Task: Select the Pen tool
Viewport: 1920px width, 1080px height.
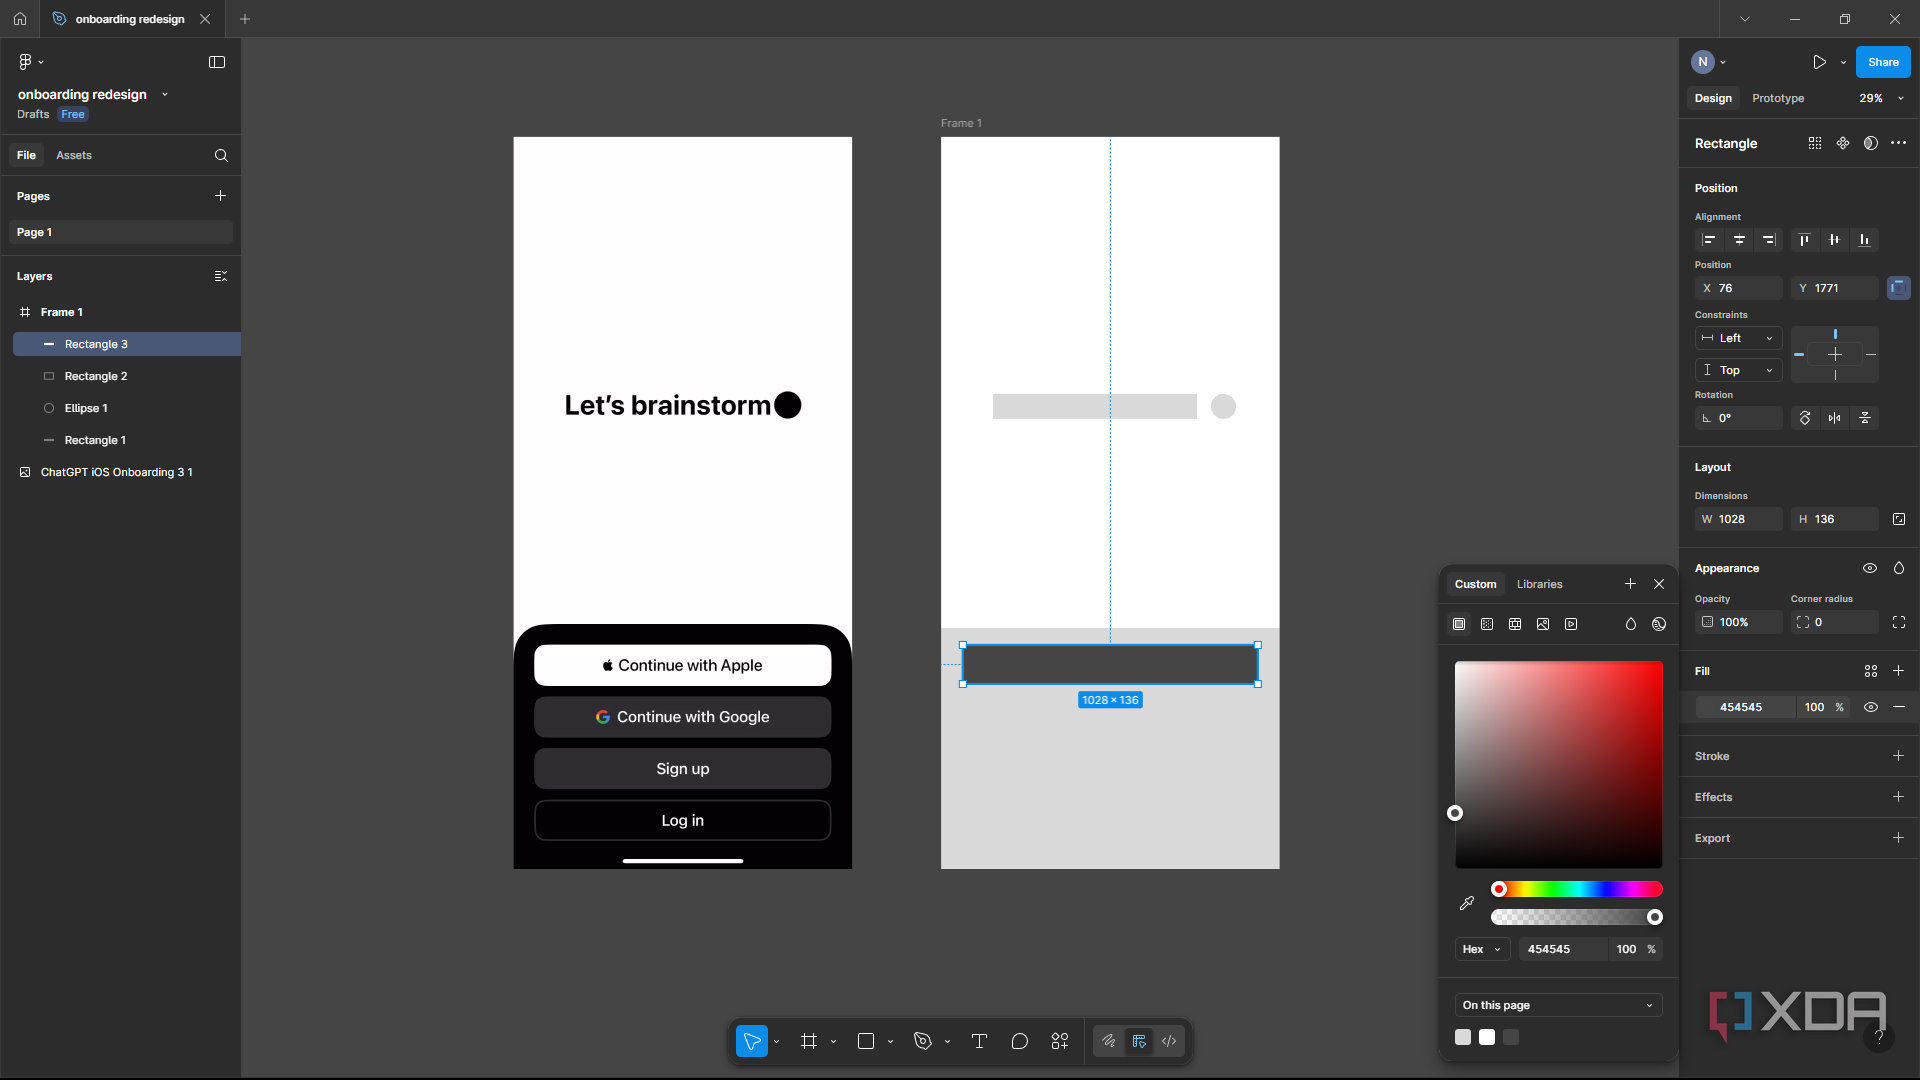Action: click(923, 1041)
